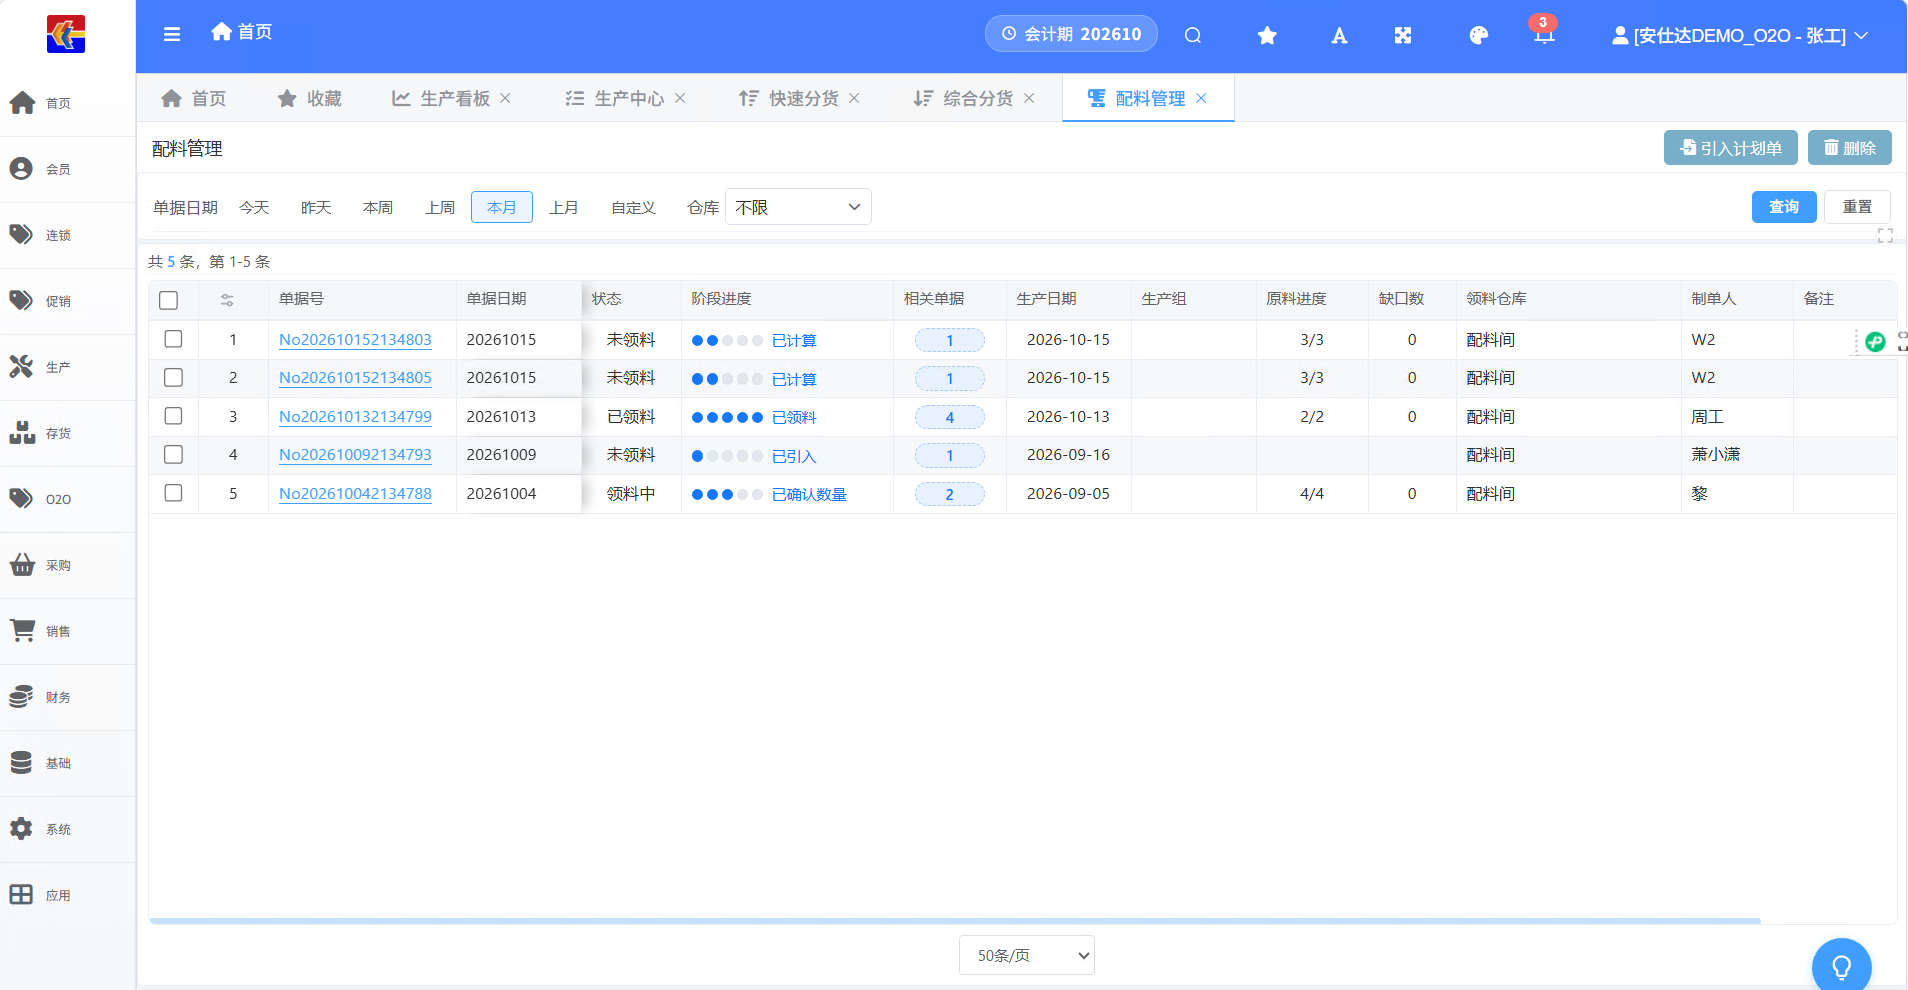Toggle the hamburger sidebar menu icon

pyautogui.click(x=172, y=34)
